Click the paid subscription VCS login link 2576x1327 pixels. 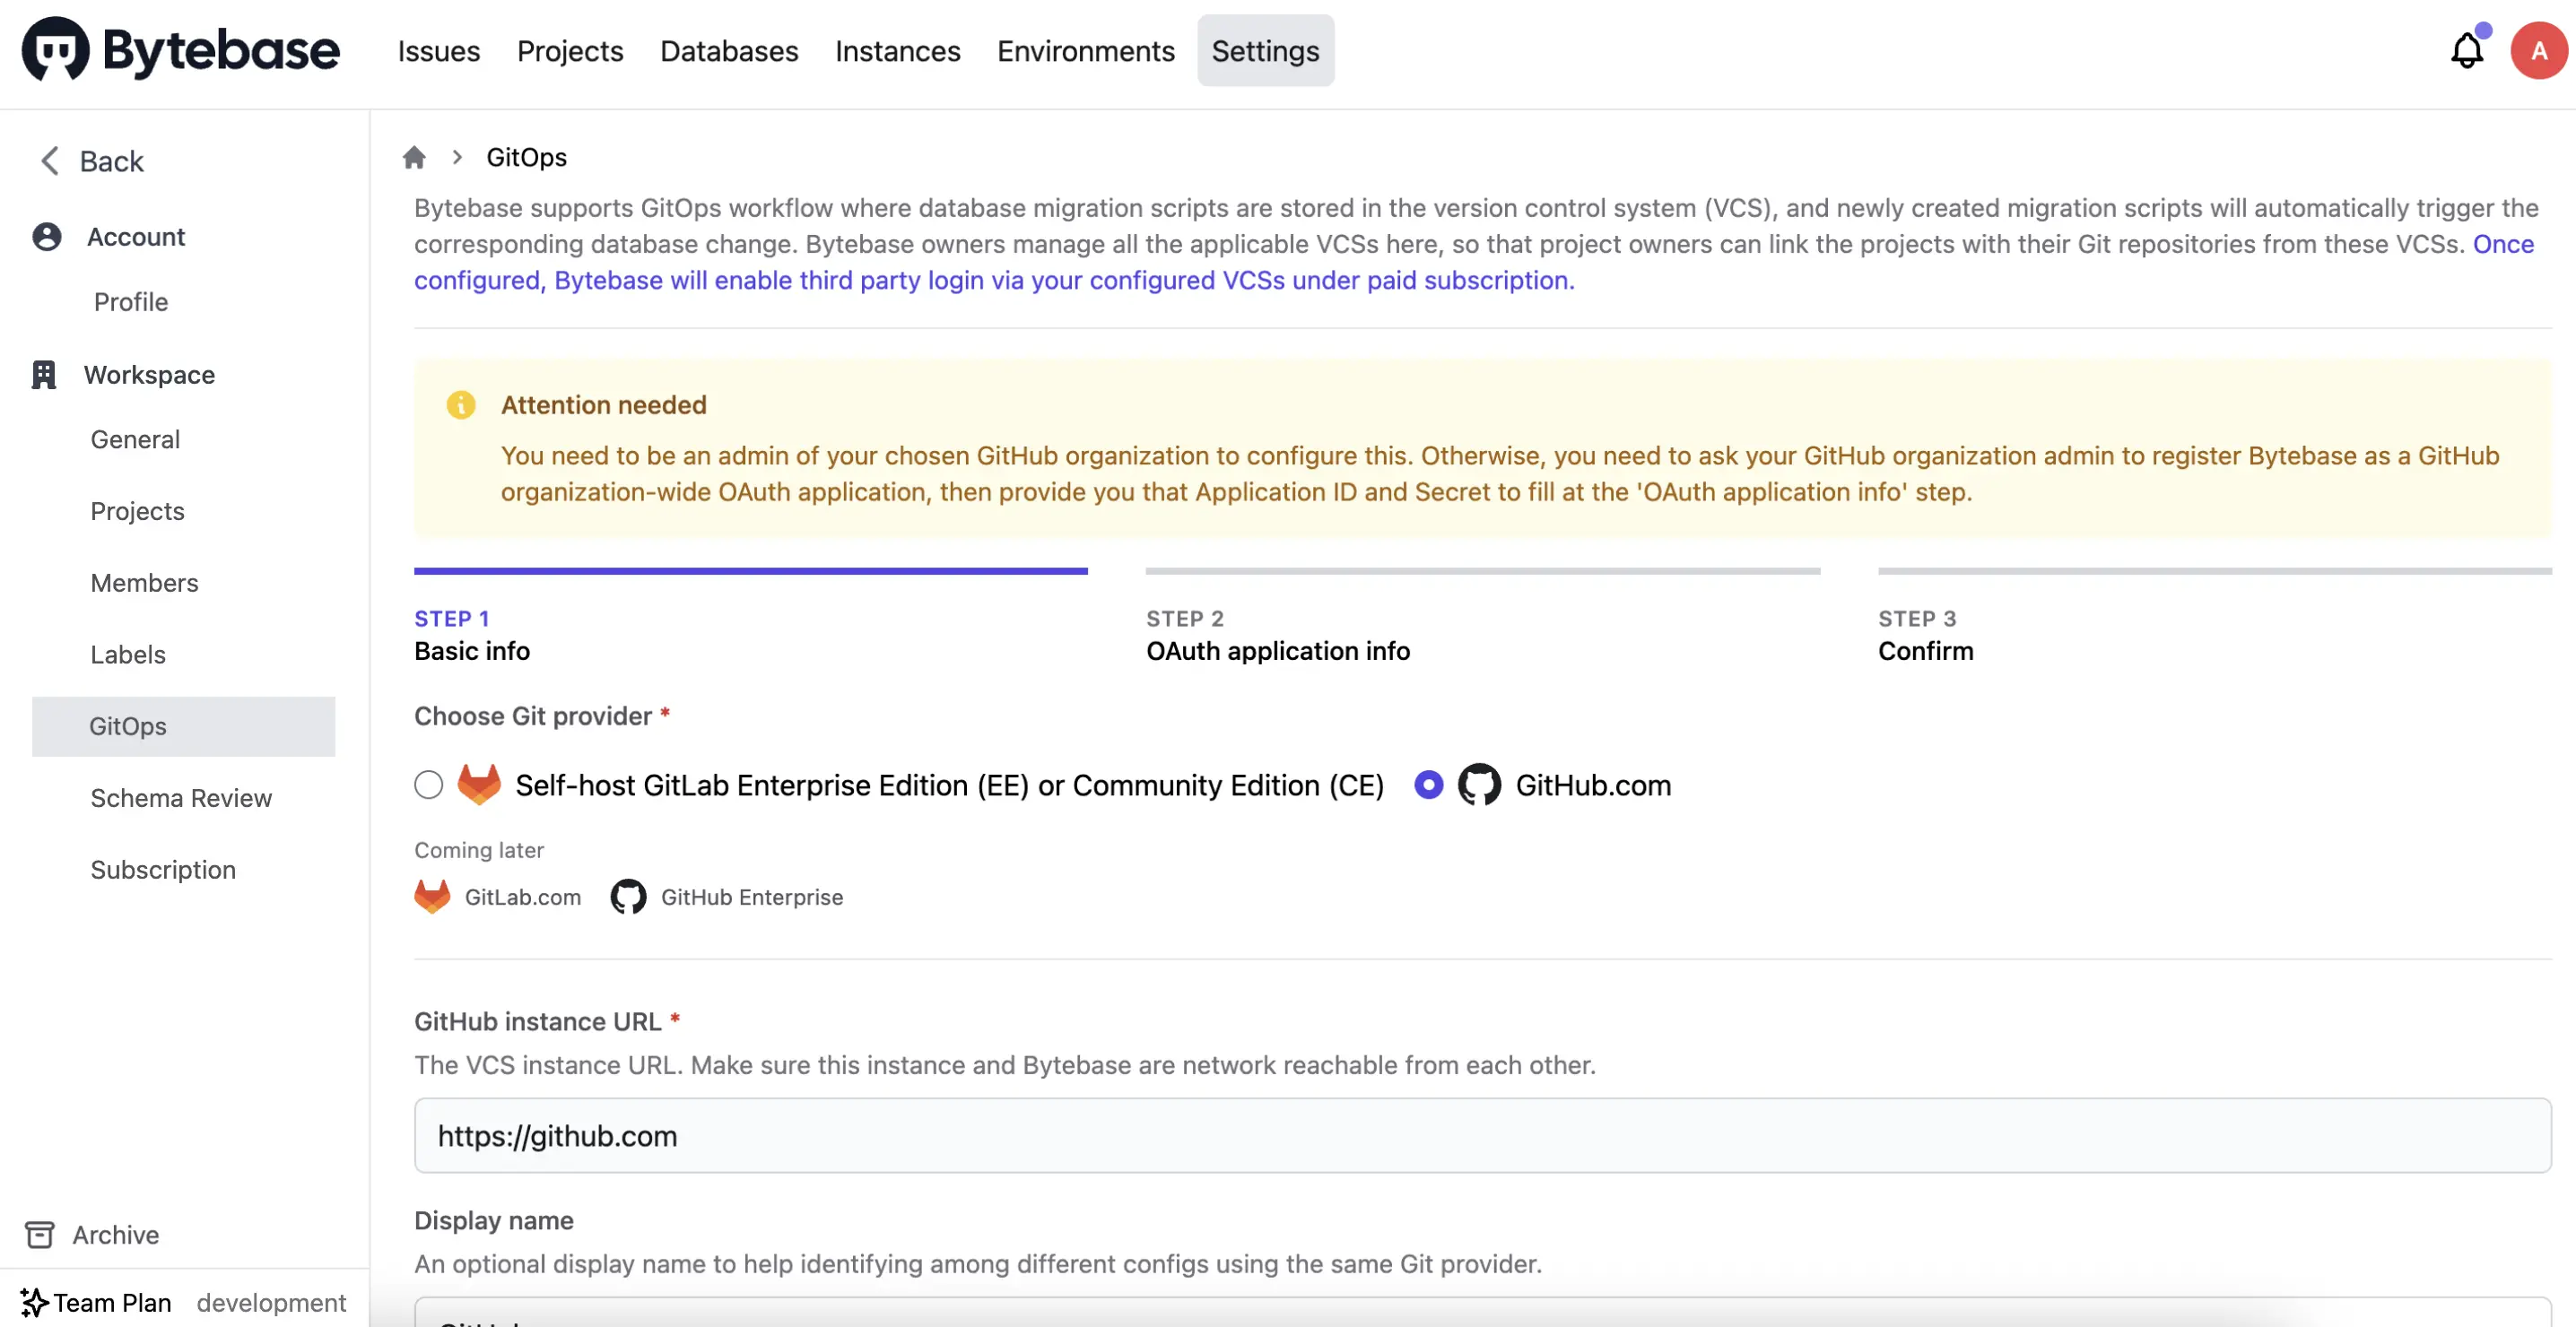click(994, 280)
